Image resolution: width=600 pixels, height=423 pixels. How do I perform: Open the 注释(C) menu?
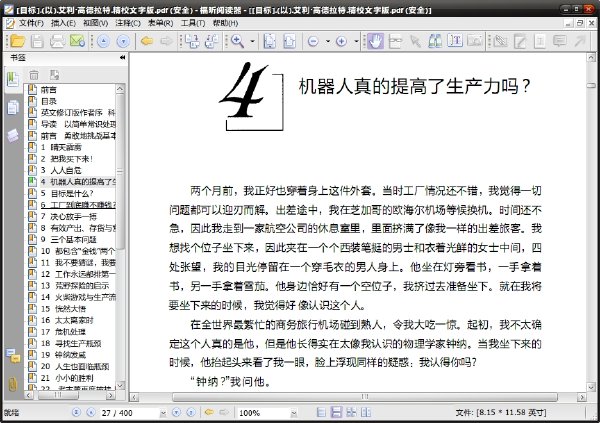[128, 23]
